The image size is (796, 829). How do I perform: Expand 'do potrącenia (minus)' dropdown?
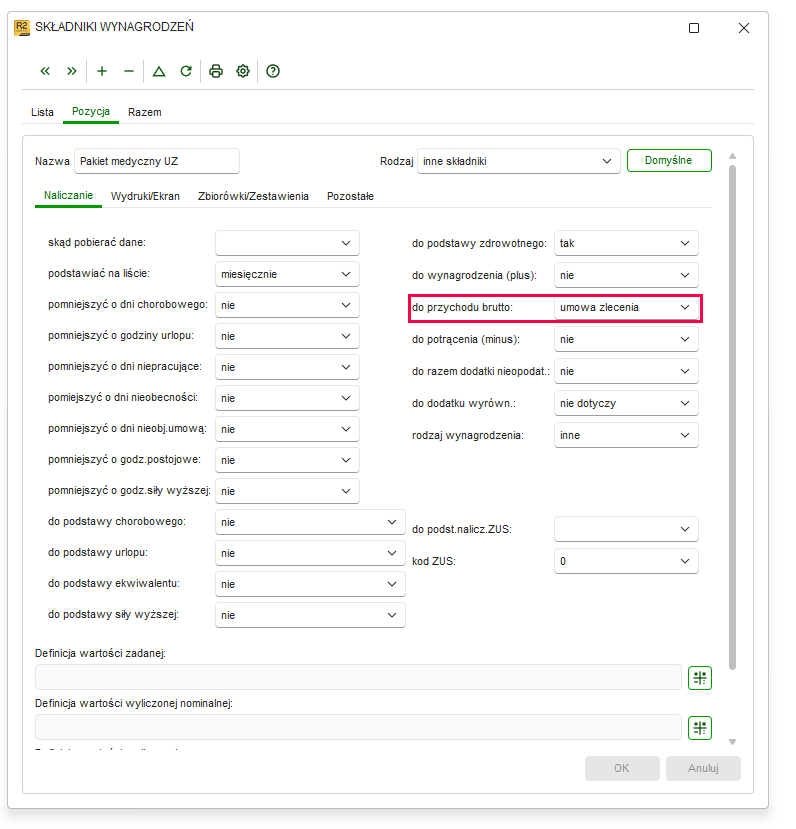626,339
